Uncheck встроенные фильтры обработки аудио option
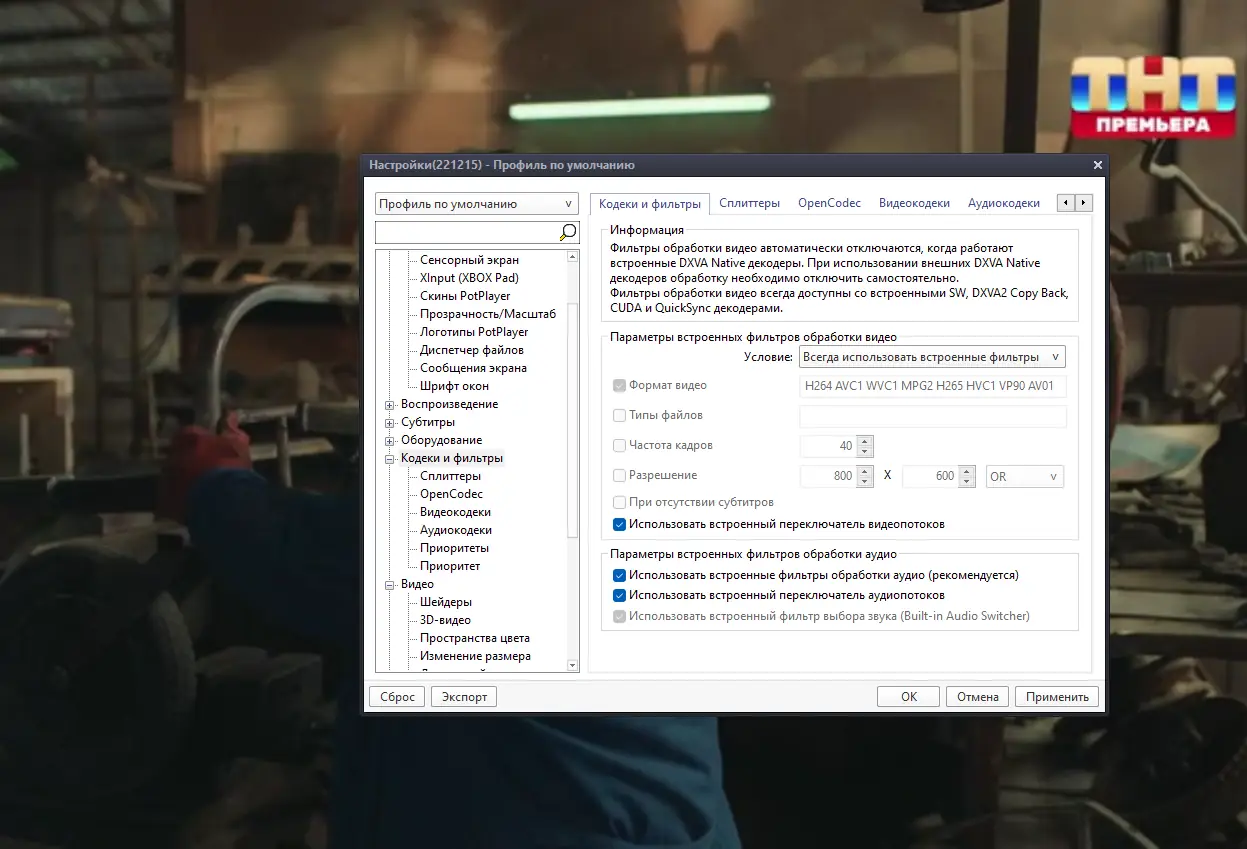Viewport: 1247px width, 849px height. click(619, 575)
